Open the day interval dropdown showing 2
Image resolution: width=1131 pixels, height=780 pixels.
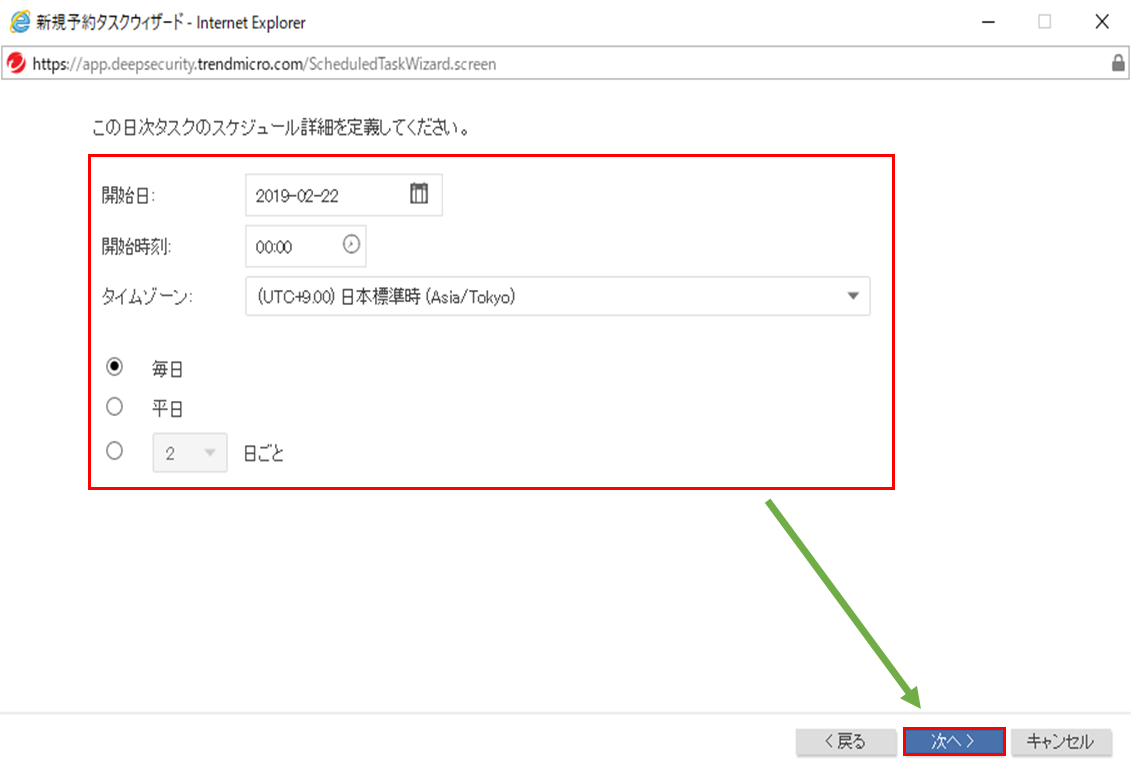(190, 453)
